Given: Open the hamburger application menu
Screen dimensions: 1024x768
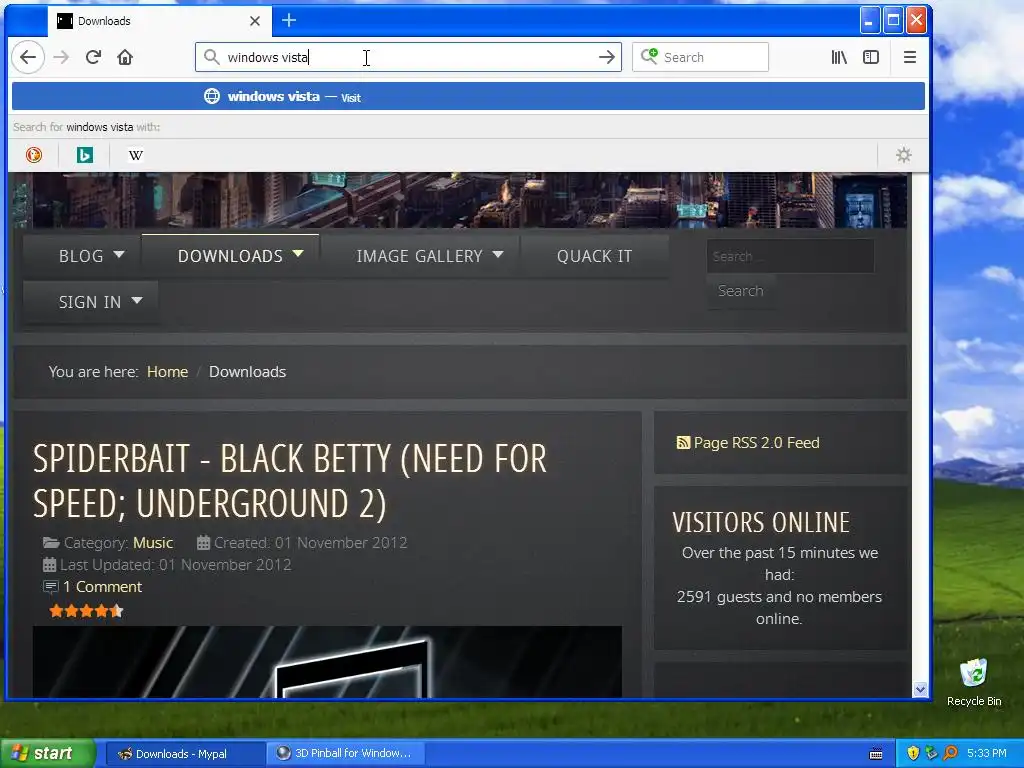Looking at the screenshot, I should click(910, 57).
